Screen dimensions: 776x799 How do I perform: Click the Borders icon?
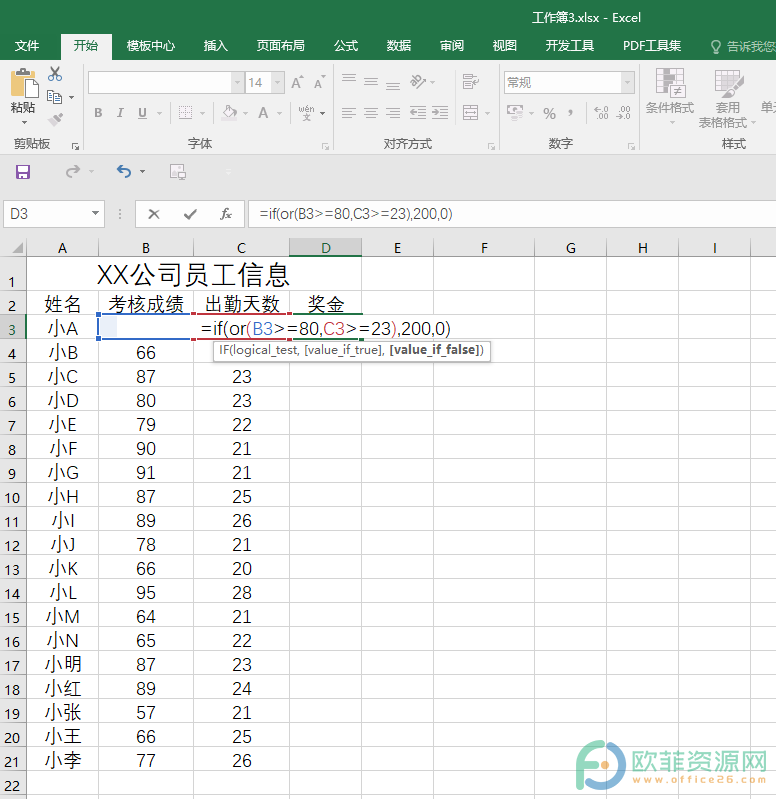(x=185, y=113)
